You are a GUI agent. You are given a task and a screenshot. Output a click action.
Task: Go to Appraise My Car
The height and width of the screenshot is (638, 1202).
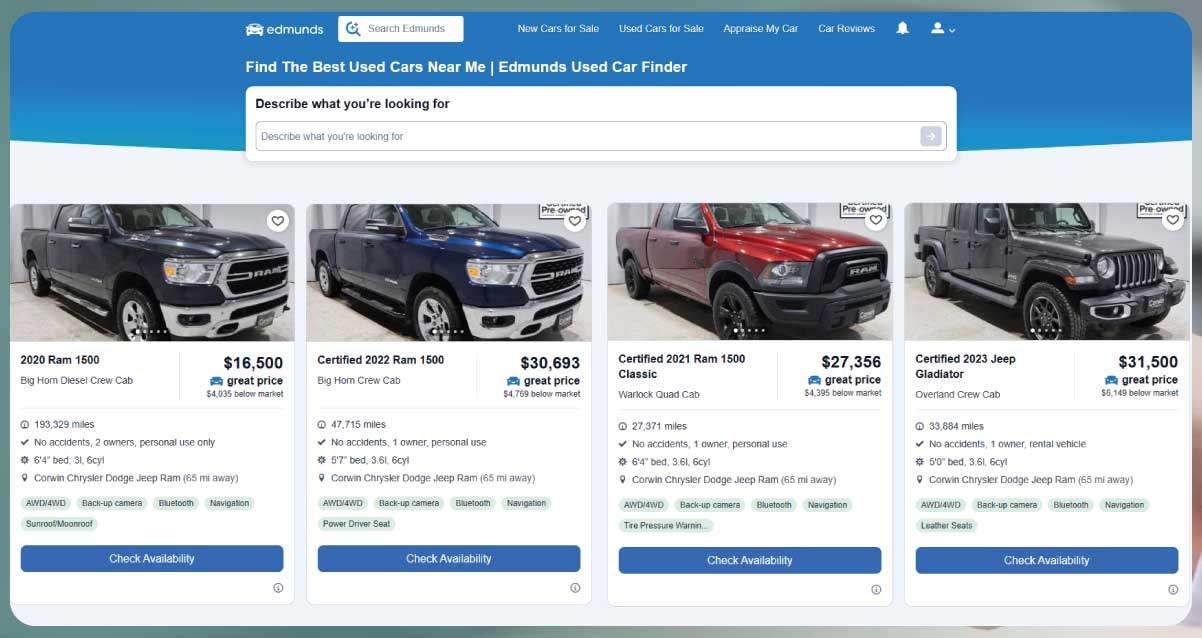pyautogui.click(x=761, y=29)
